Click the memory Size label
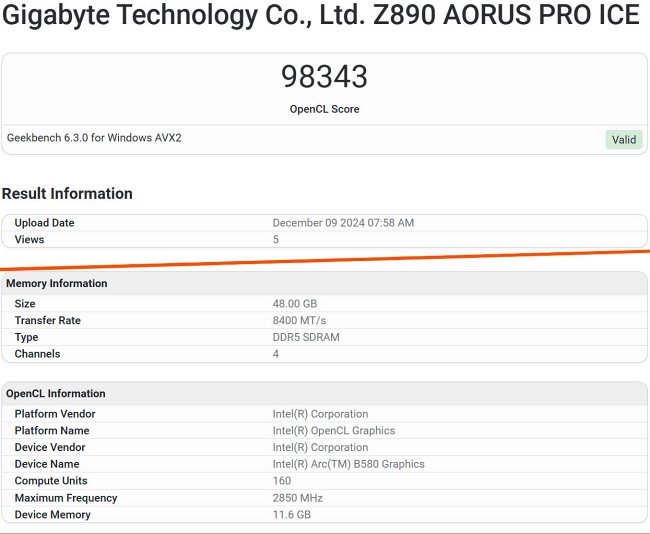The image size is (650, 534). coord(25,303)
